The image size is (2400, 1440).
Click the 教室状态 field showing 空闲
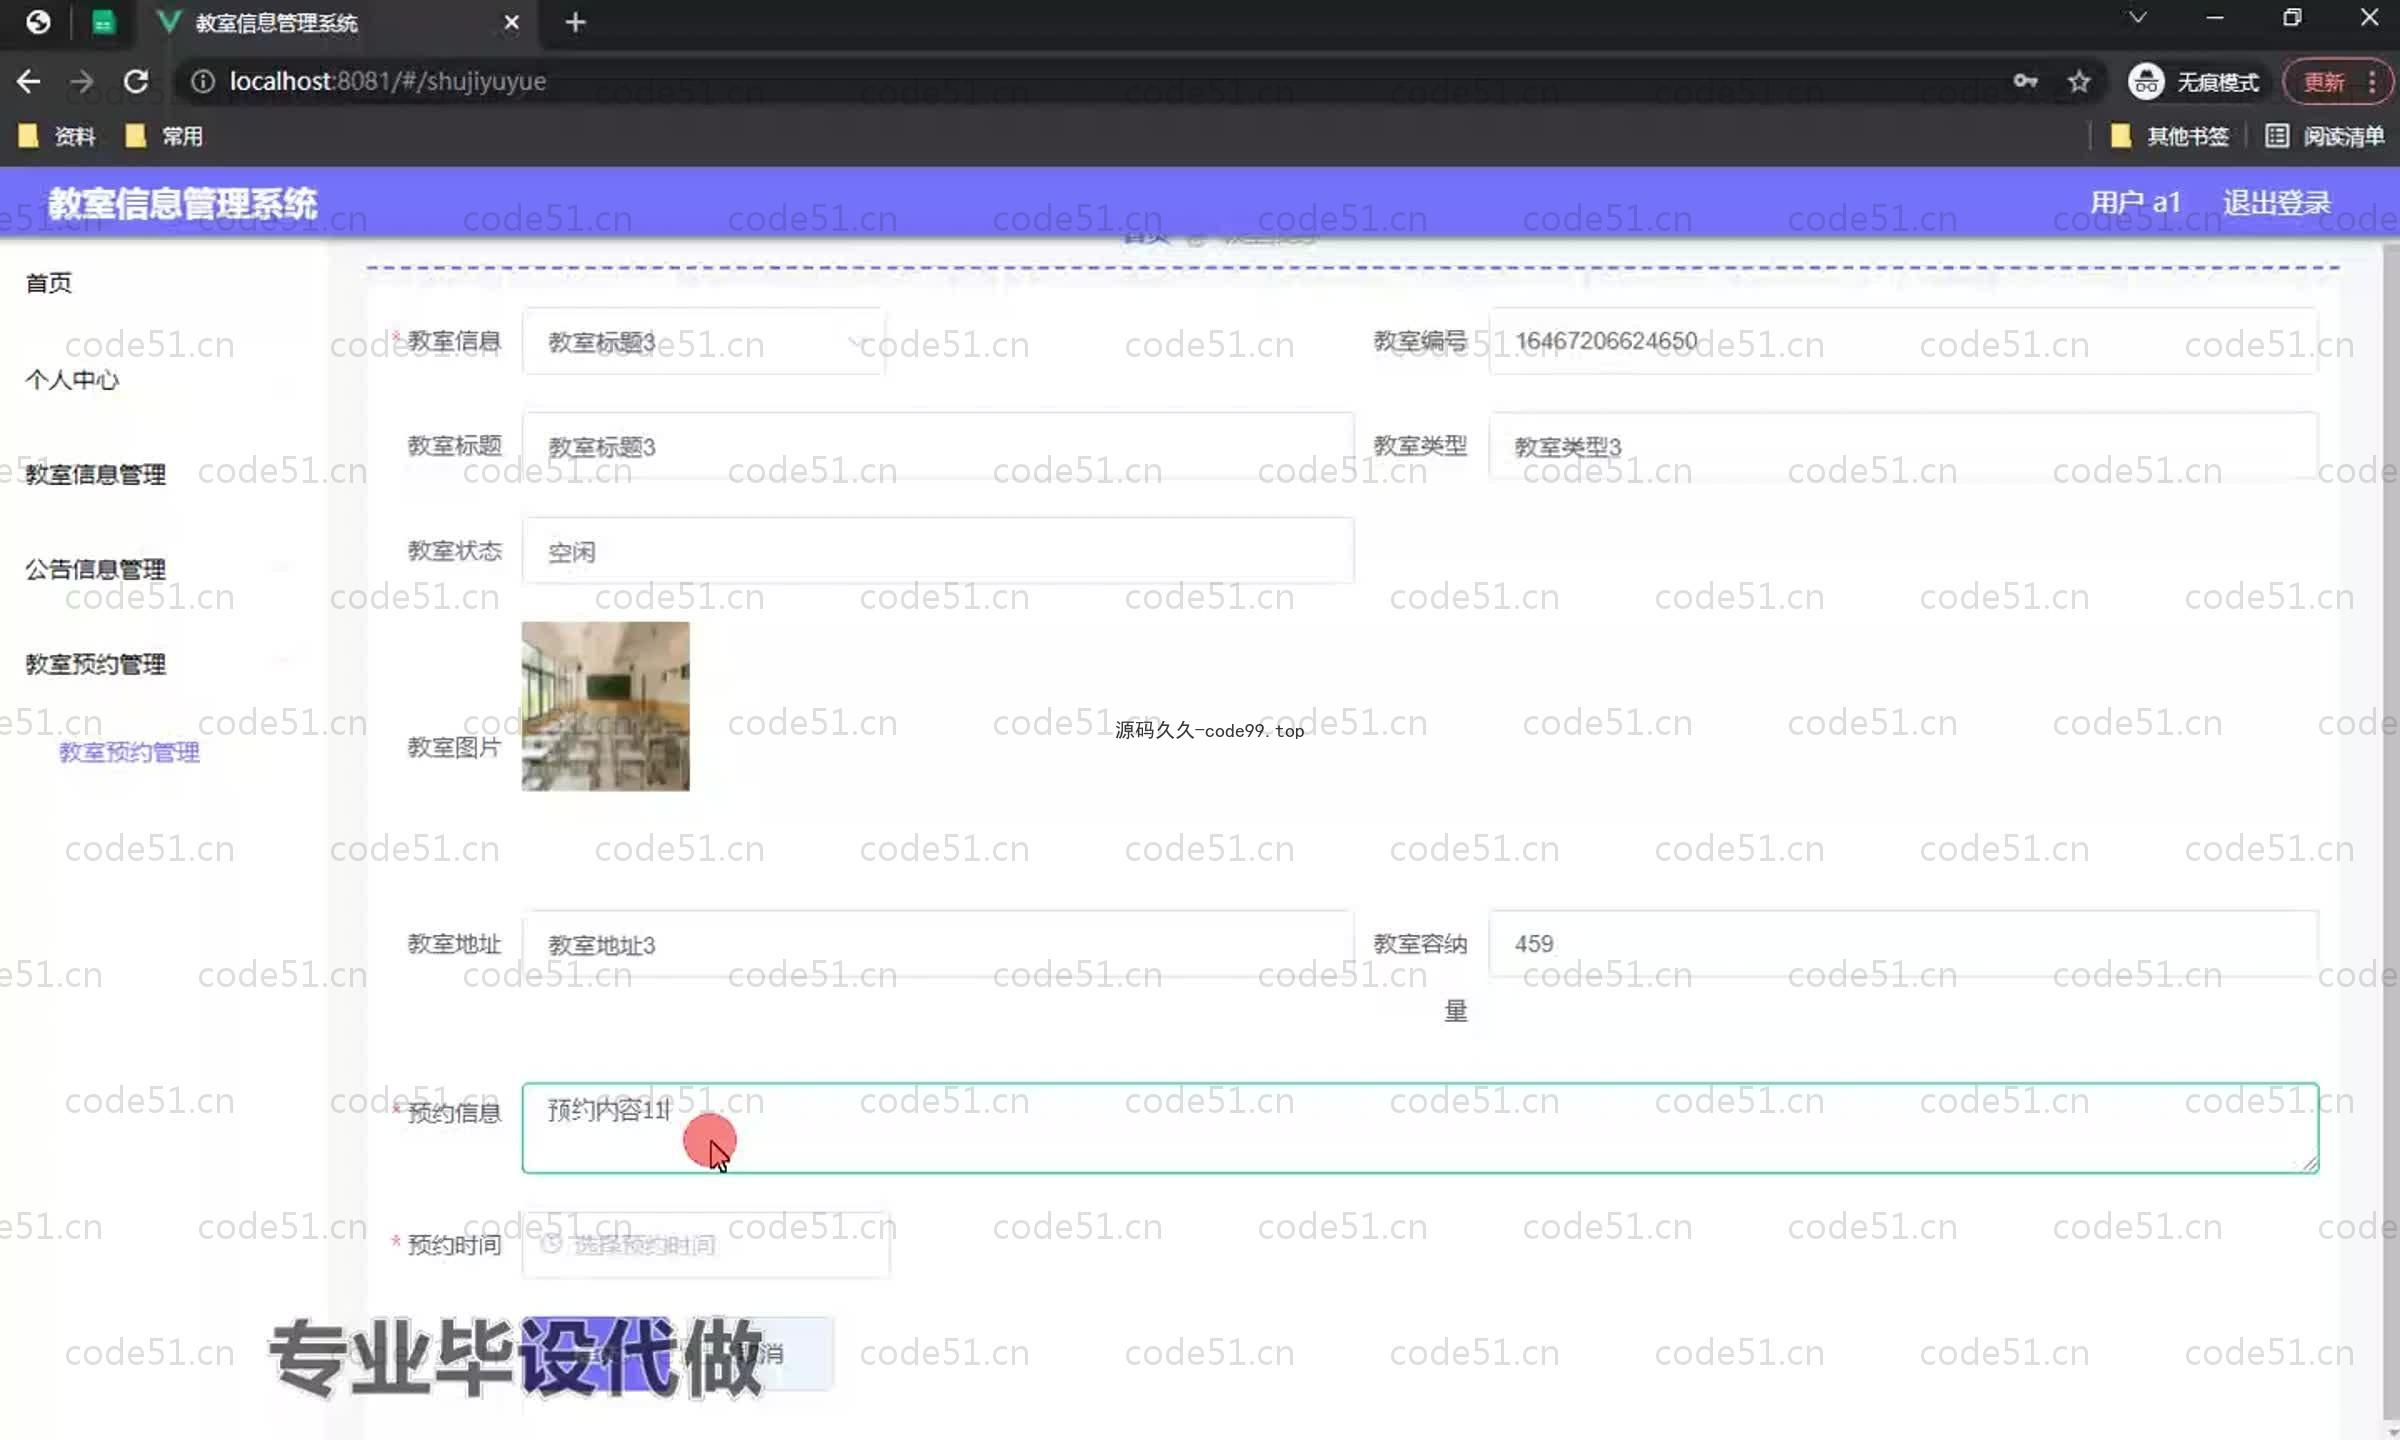[938, 551]
